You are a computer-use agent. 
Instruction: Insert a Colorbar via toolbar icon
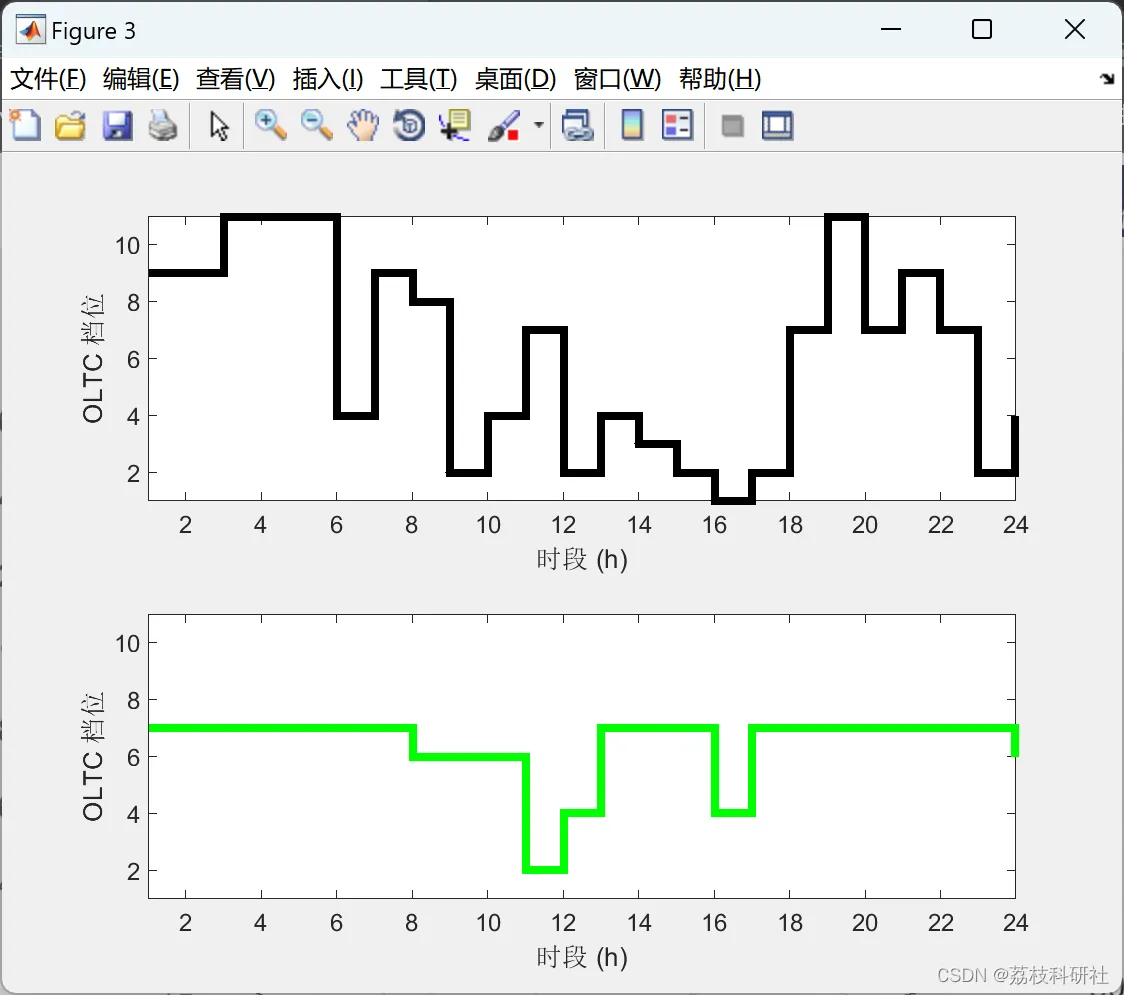tap(632, 125)
